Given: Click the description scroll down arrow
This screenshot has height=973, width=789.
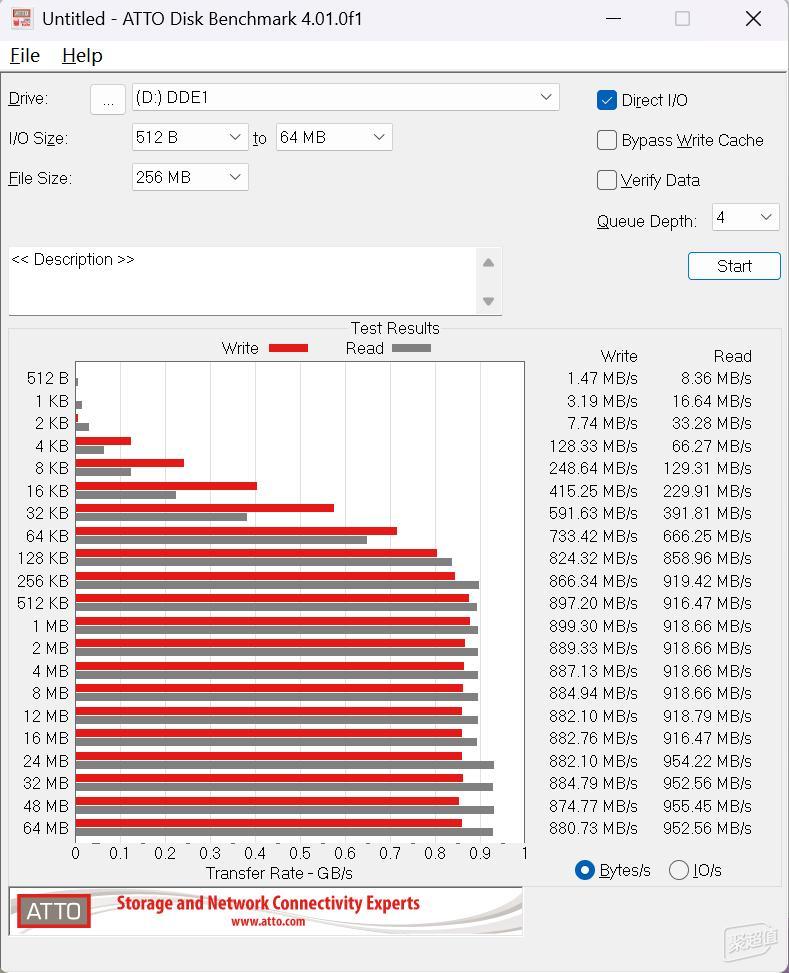Looking at the screenshot, I should 489,301.
